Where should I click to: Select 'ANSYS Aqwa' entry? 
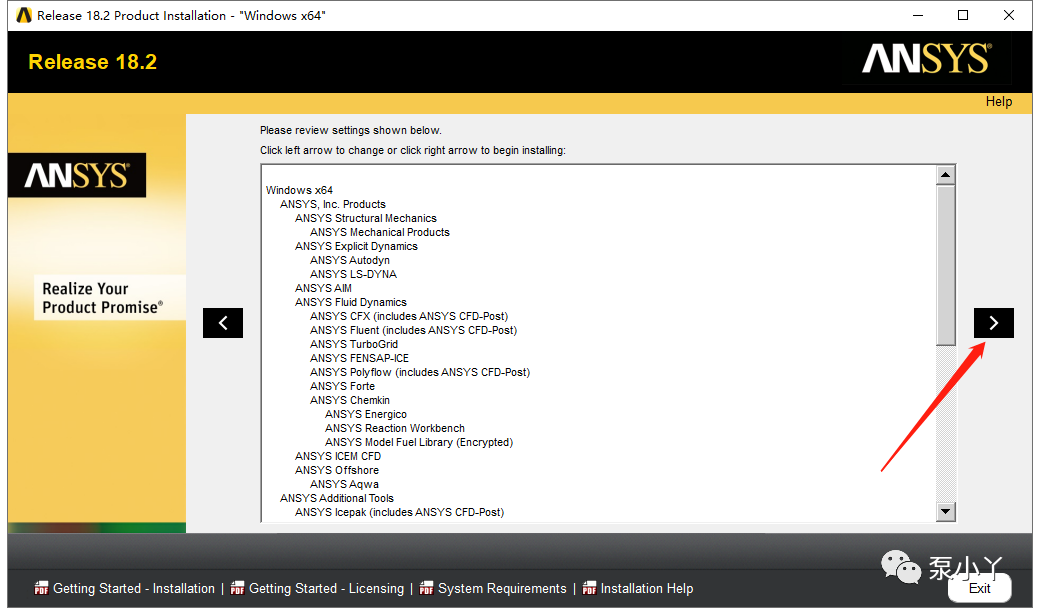(344, 484)
